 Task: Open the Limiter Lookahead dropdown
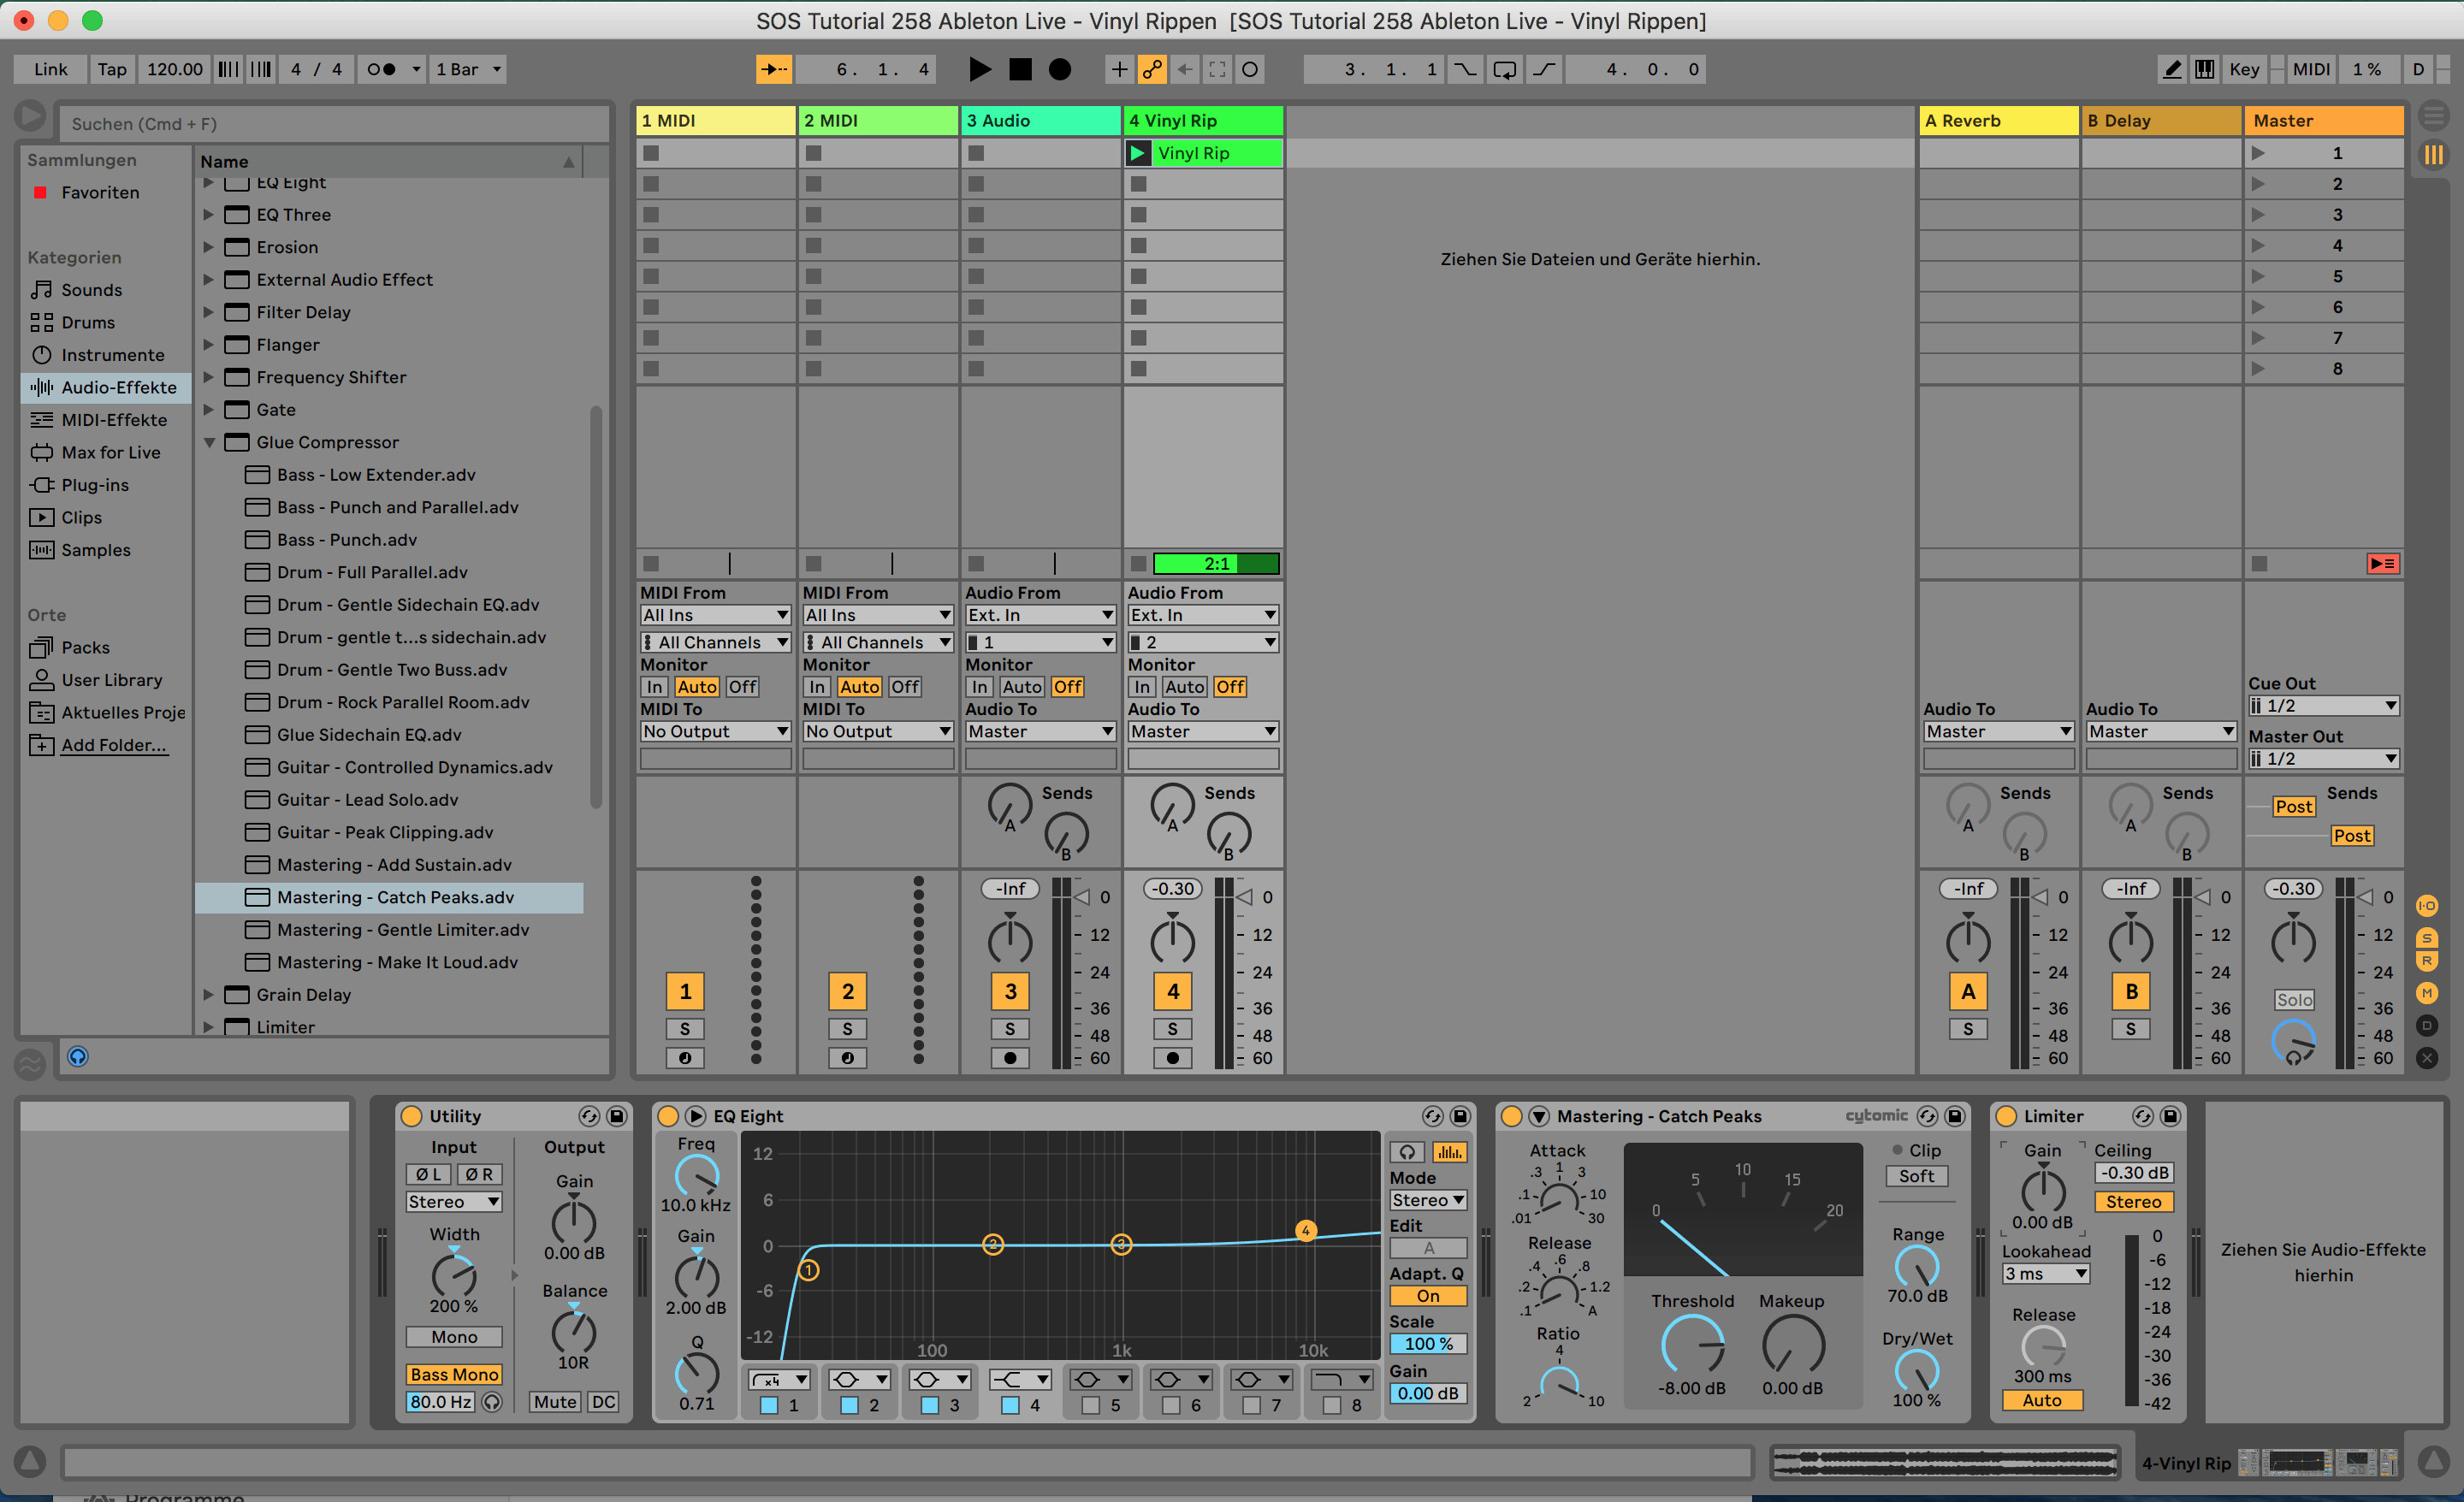(x=2045, y=1274)
